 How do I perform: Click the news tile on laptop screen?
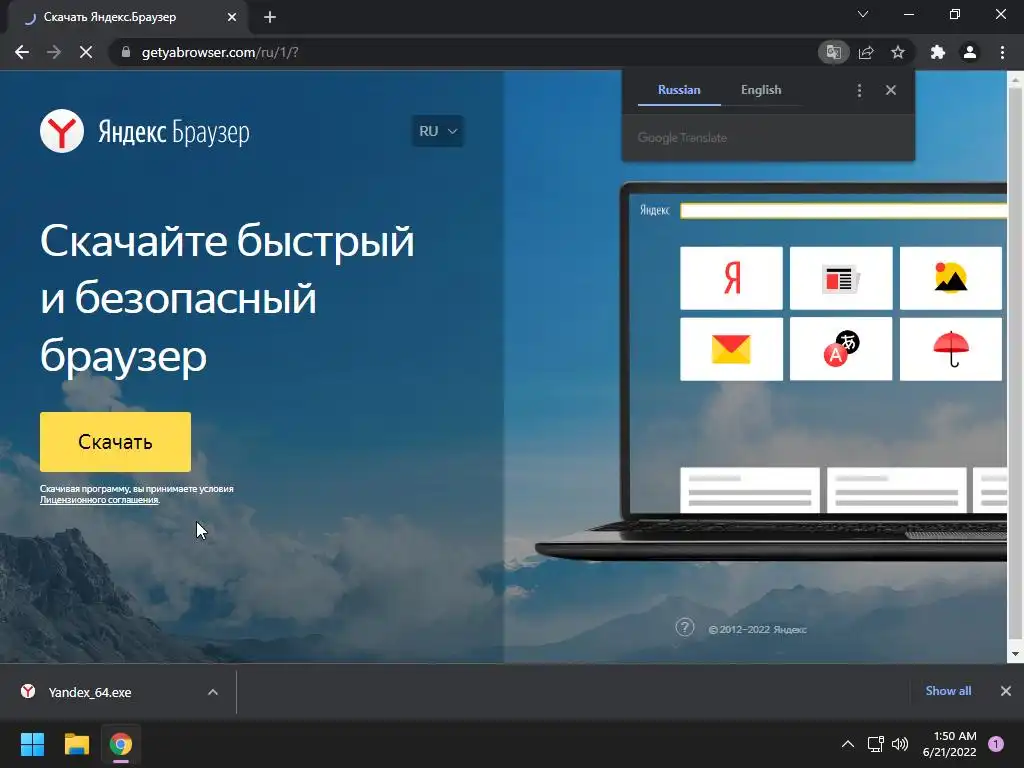[x=841, y=278]
